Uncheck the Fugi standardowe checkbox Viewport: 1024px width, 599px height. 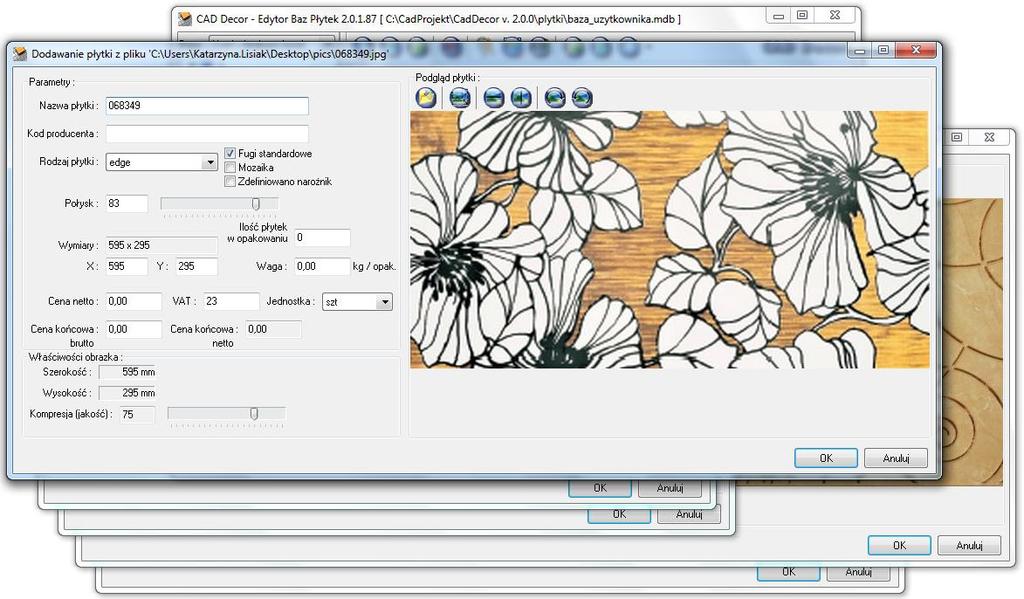coord(230,153)
